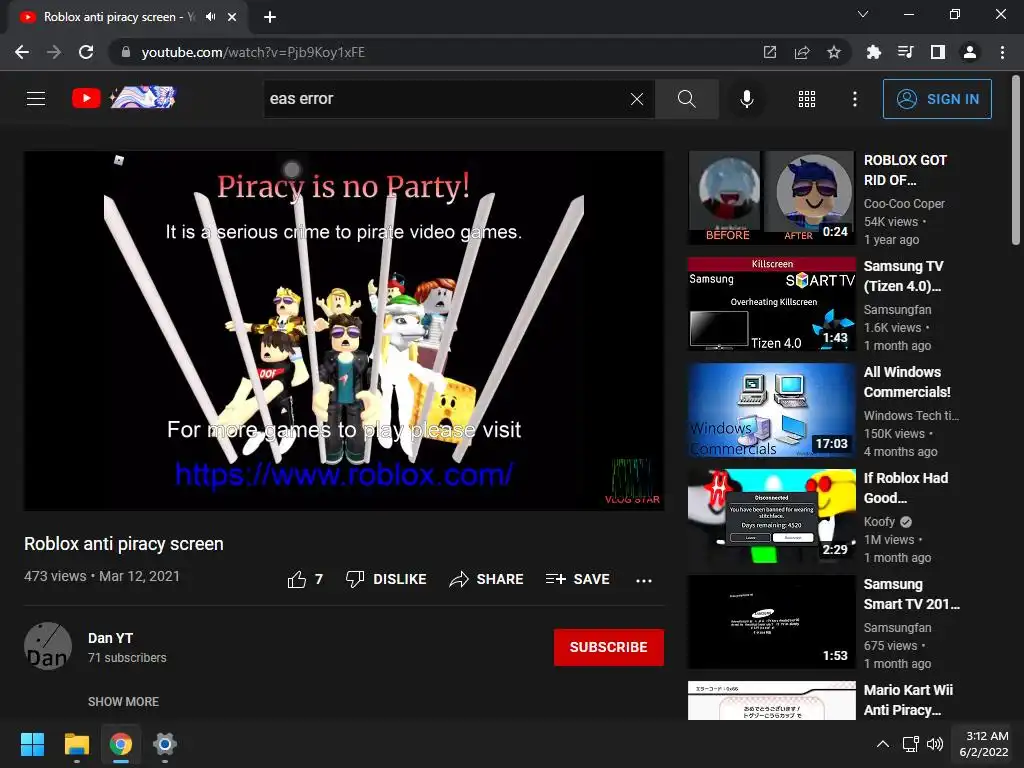Open the 'ROBLOX GOT RID OF...' title link
Viewport: 1024px width, 768px height.
tap(905, 170)
